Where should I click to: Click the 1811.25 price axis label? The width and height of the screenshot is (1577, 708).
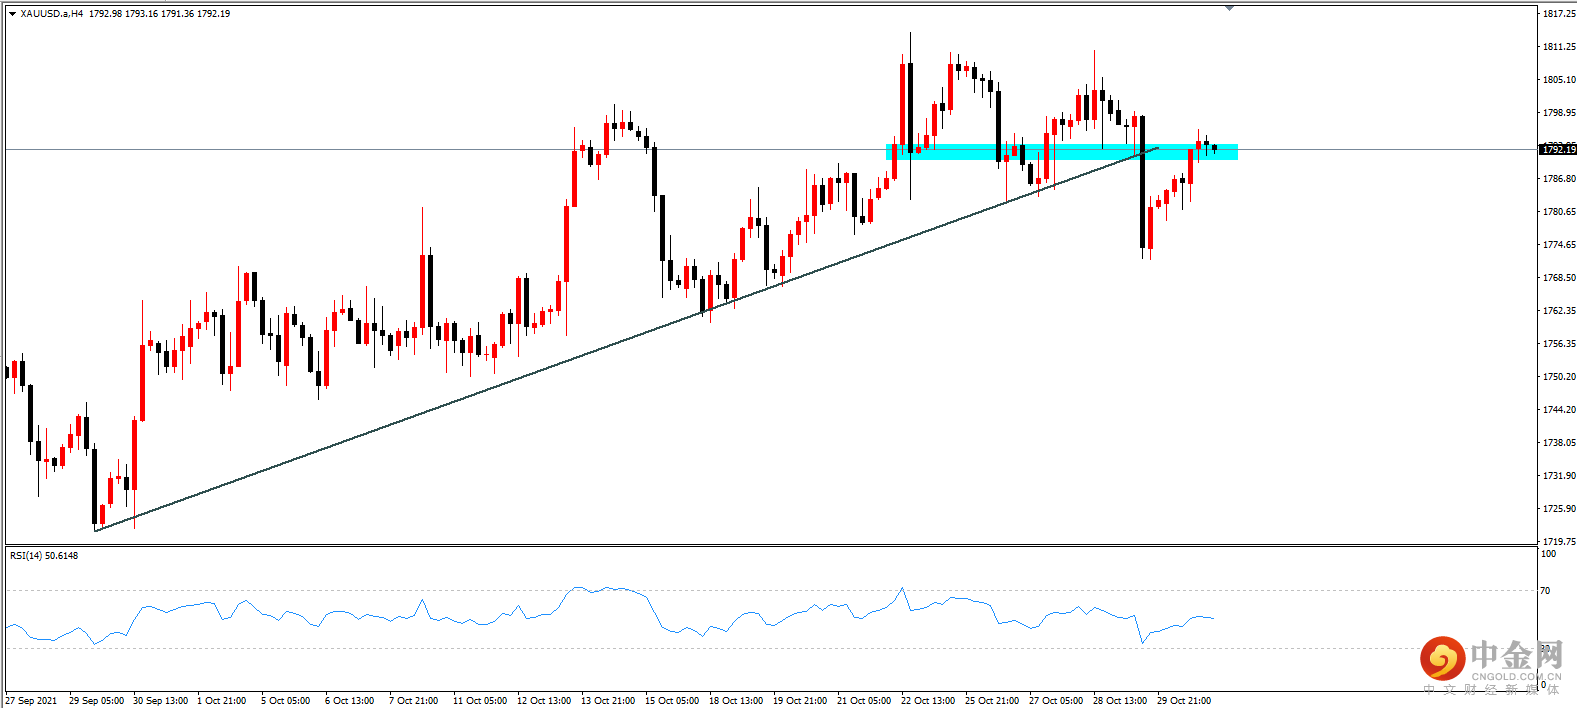point(1559,47)
